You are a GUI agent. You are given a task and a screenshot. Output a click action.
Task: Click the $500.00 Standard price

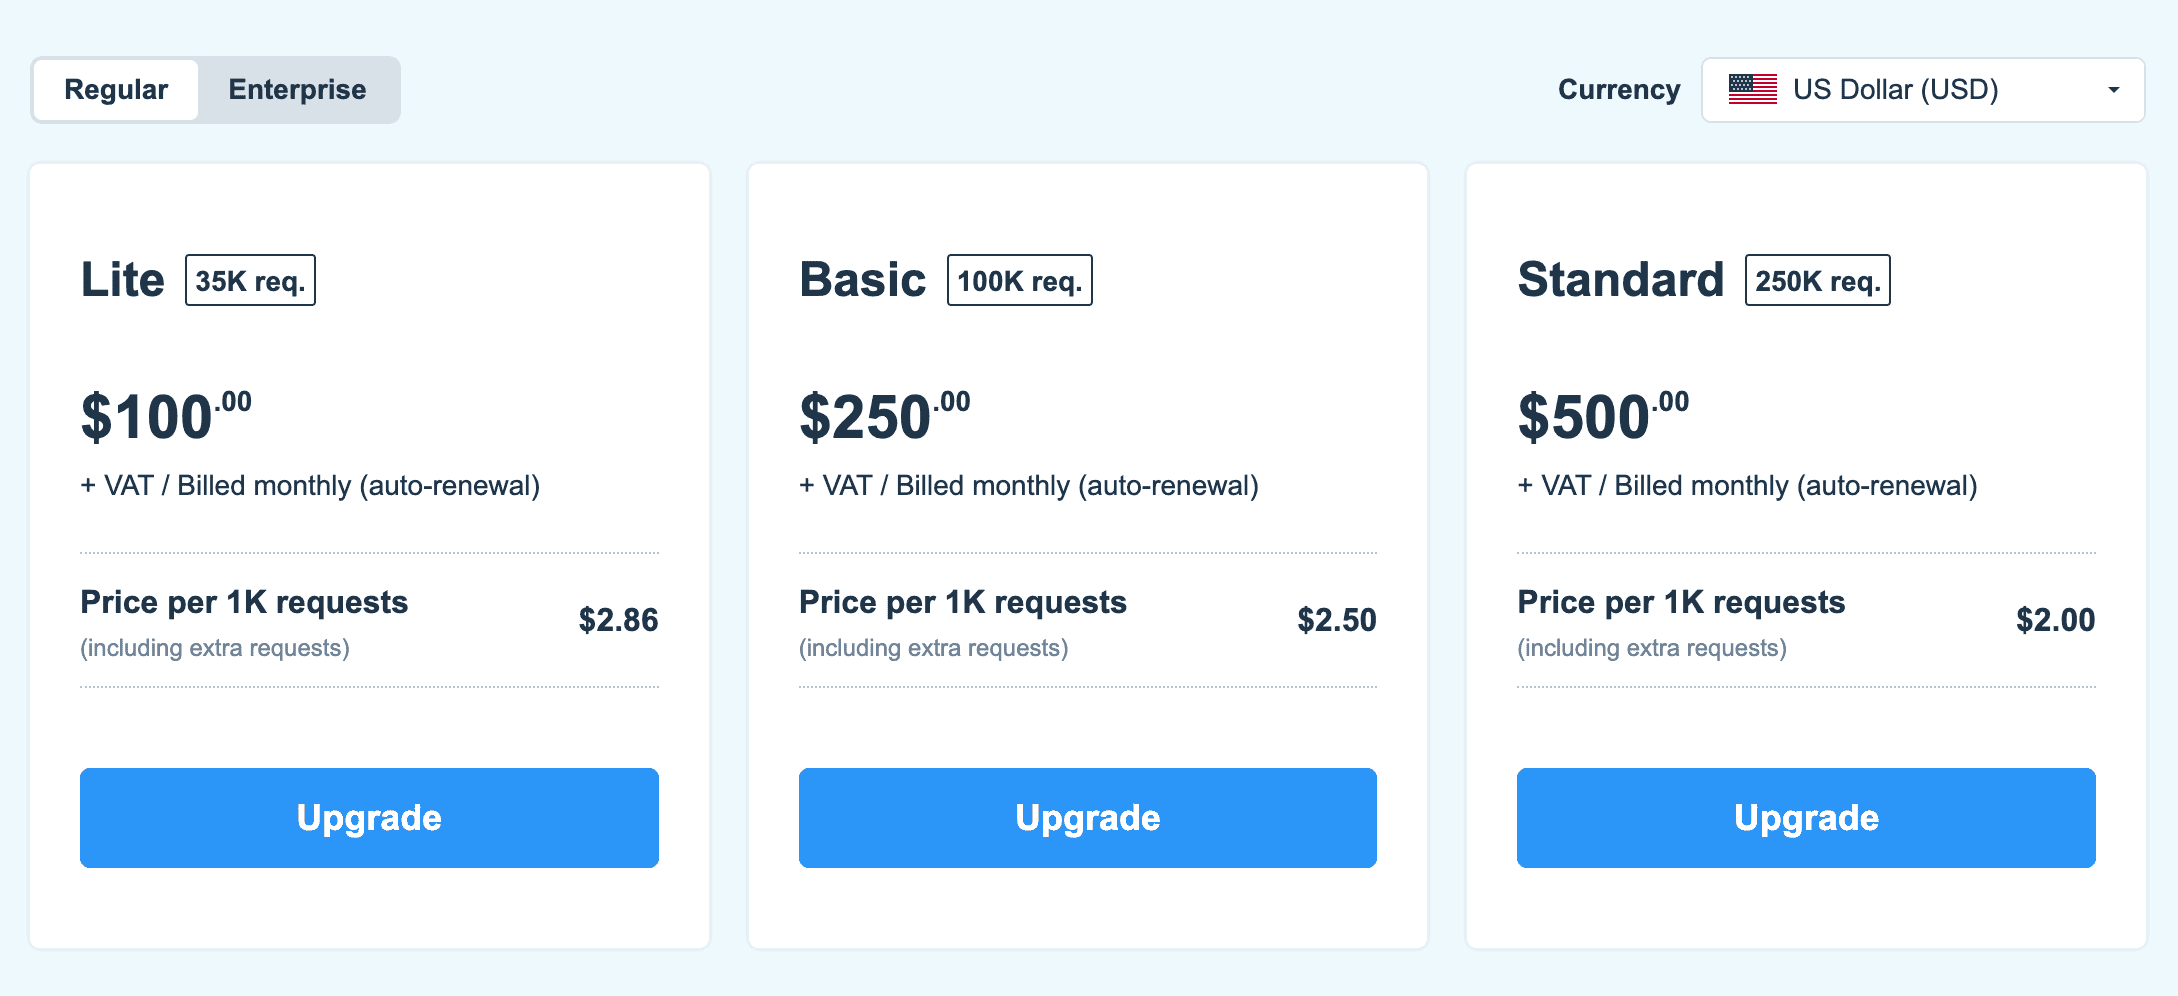pyautogui.click(x=1603, y=416)
